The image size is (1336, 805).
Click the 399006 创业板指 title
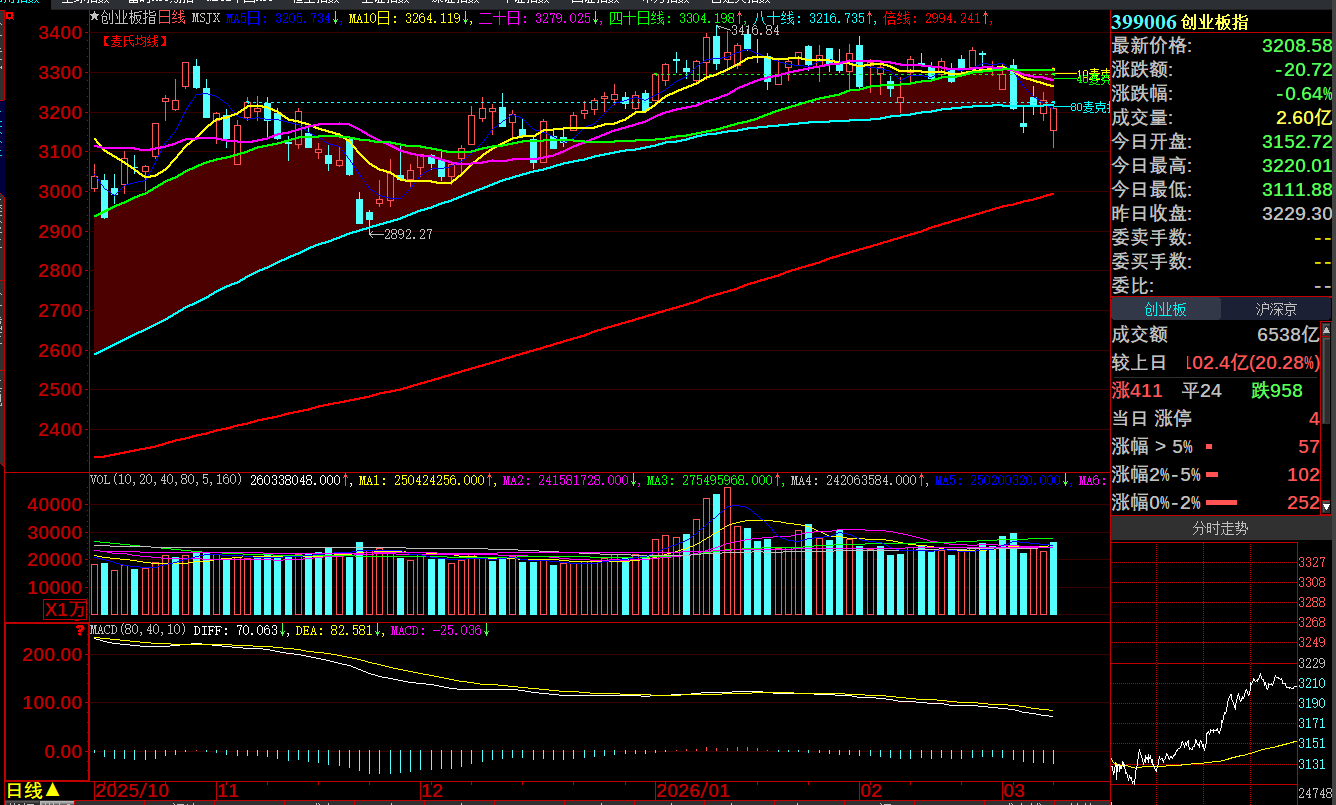point(1179,22)
